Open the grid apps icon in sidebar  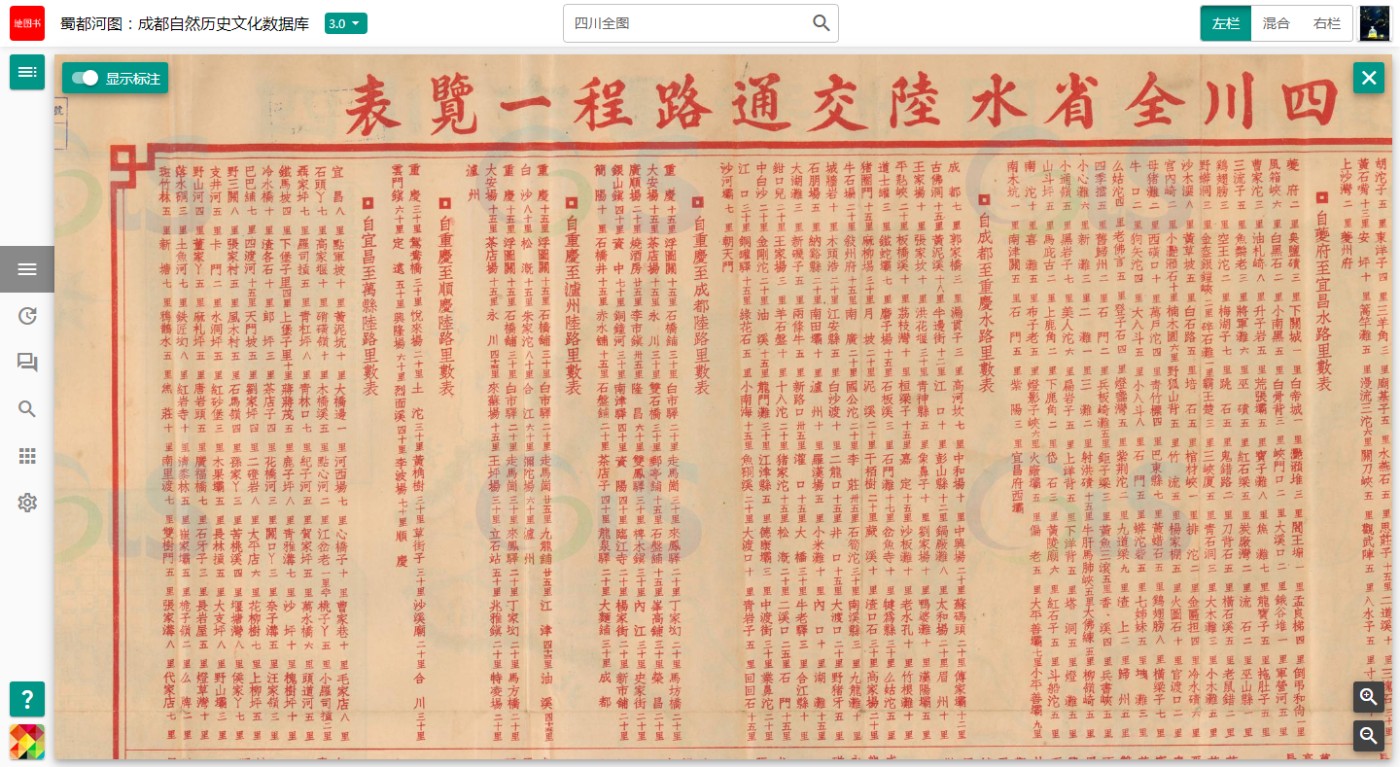coord(27,456)
